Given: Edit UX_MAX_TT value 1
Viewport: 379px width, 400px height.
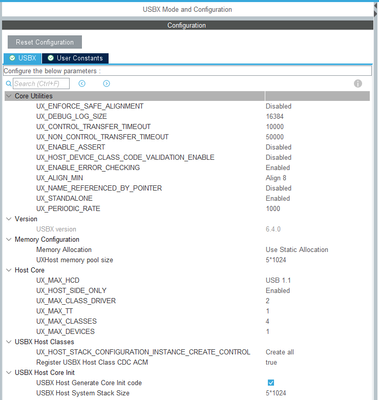Looking at the screenshot, I should [267, 311].
